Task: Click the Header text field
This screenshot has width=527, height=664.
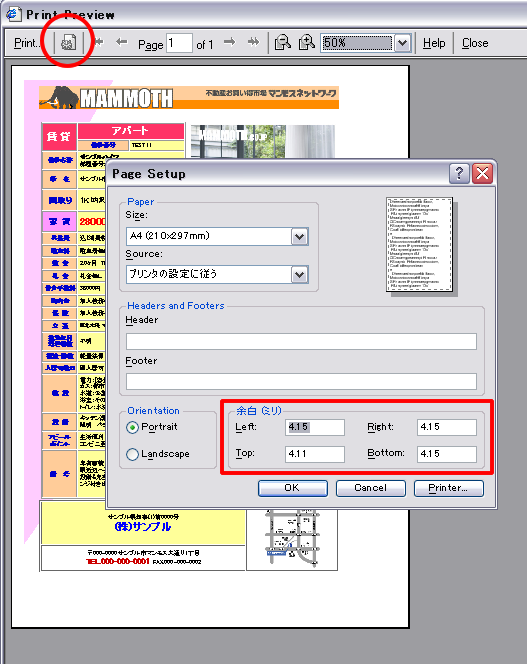Action: pos(301,341)
